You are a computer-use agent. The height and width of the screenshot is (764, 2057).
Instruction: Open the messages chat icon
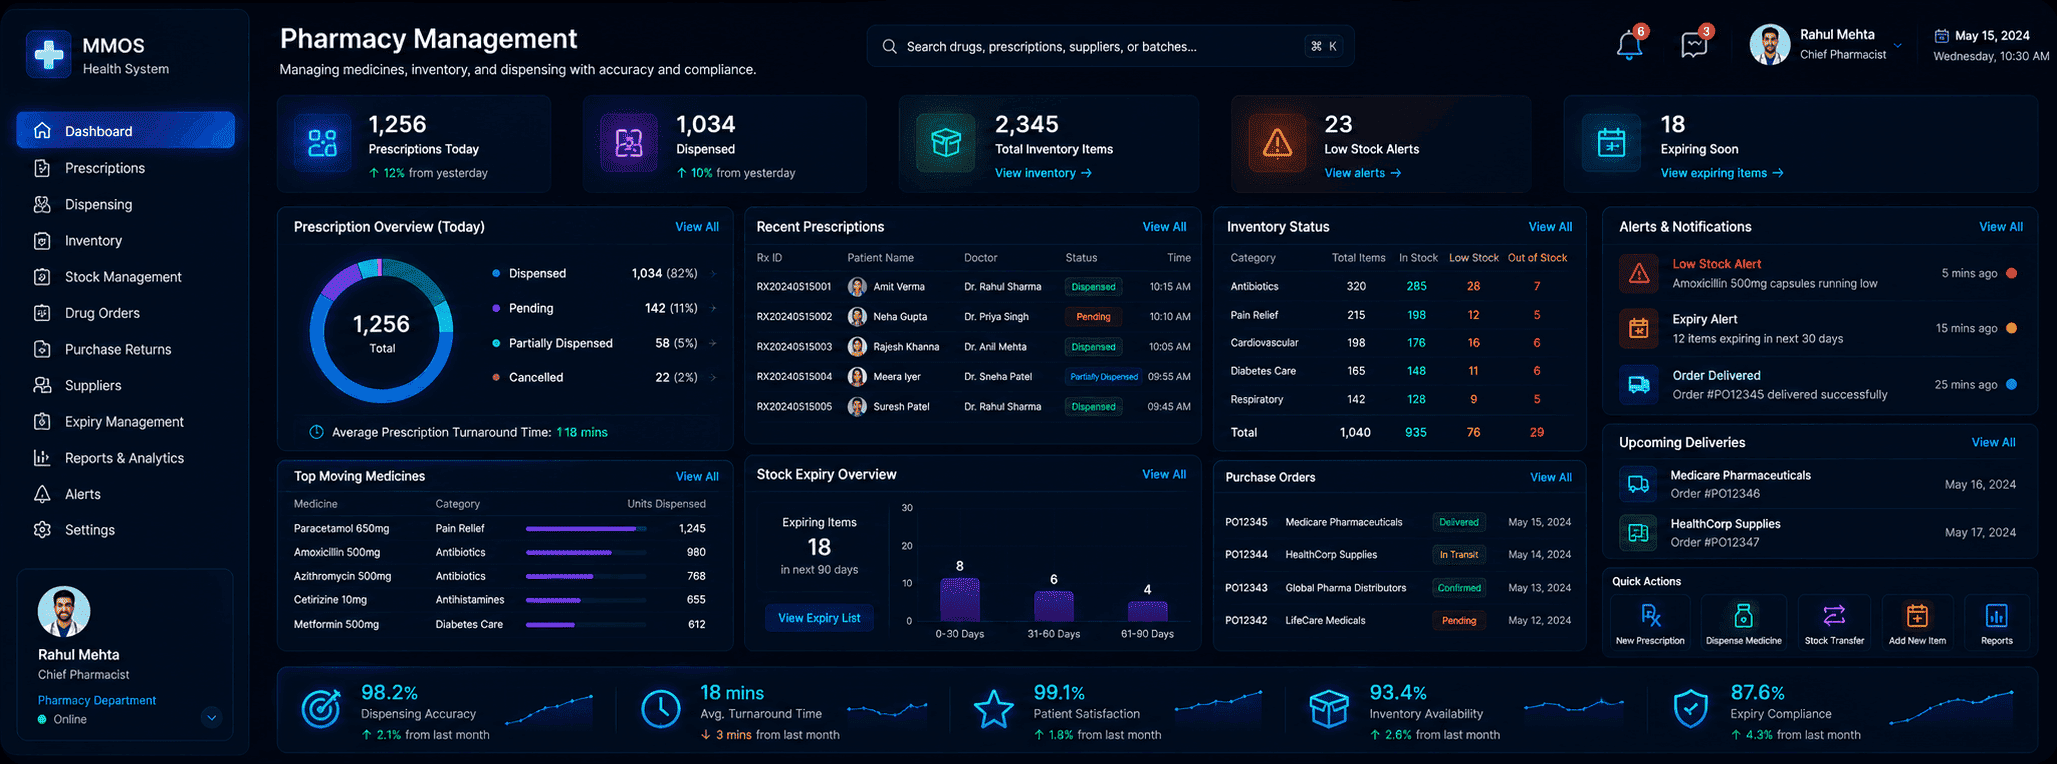pos(1694,45)
